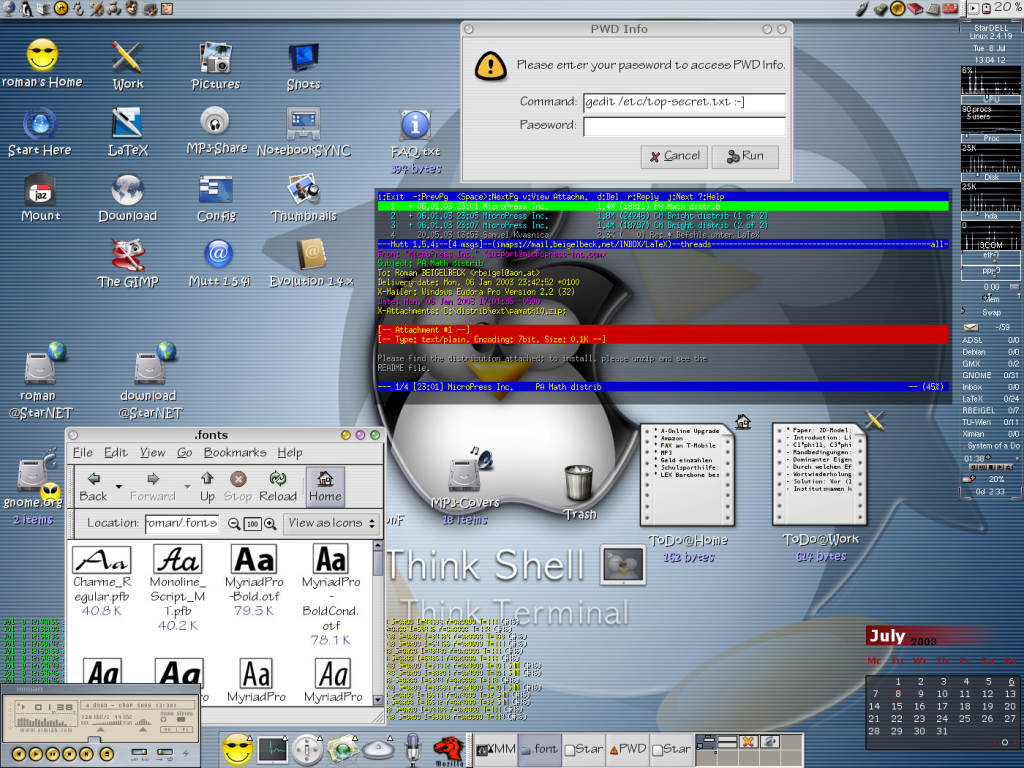The image size is (1024, 768).
Task: Select Monoline_Script_MT.pfb font file
Action: [177, 588]
